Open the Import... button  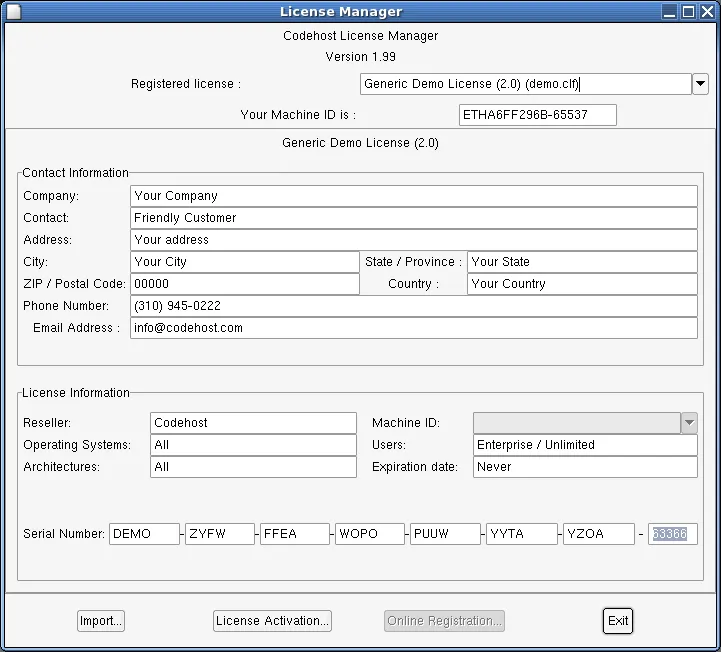click(x=101, y=621)
